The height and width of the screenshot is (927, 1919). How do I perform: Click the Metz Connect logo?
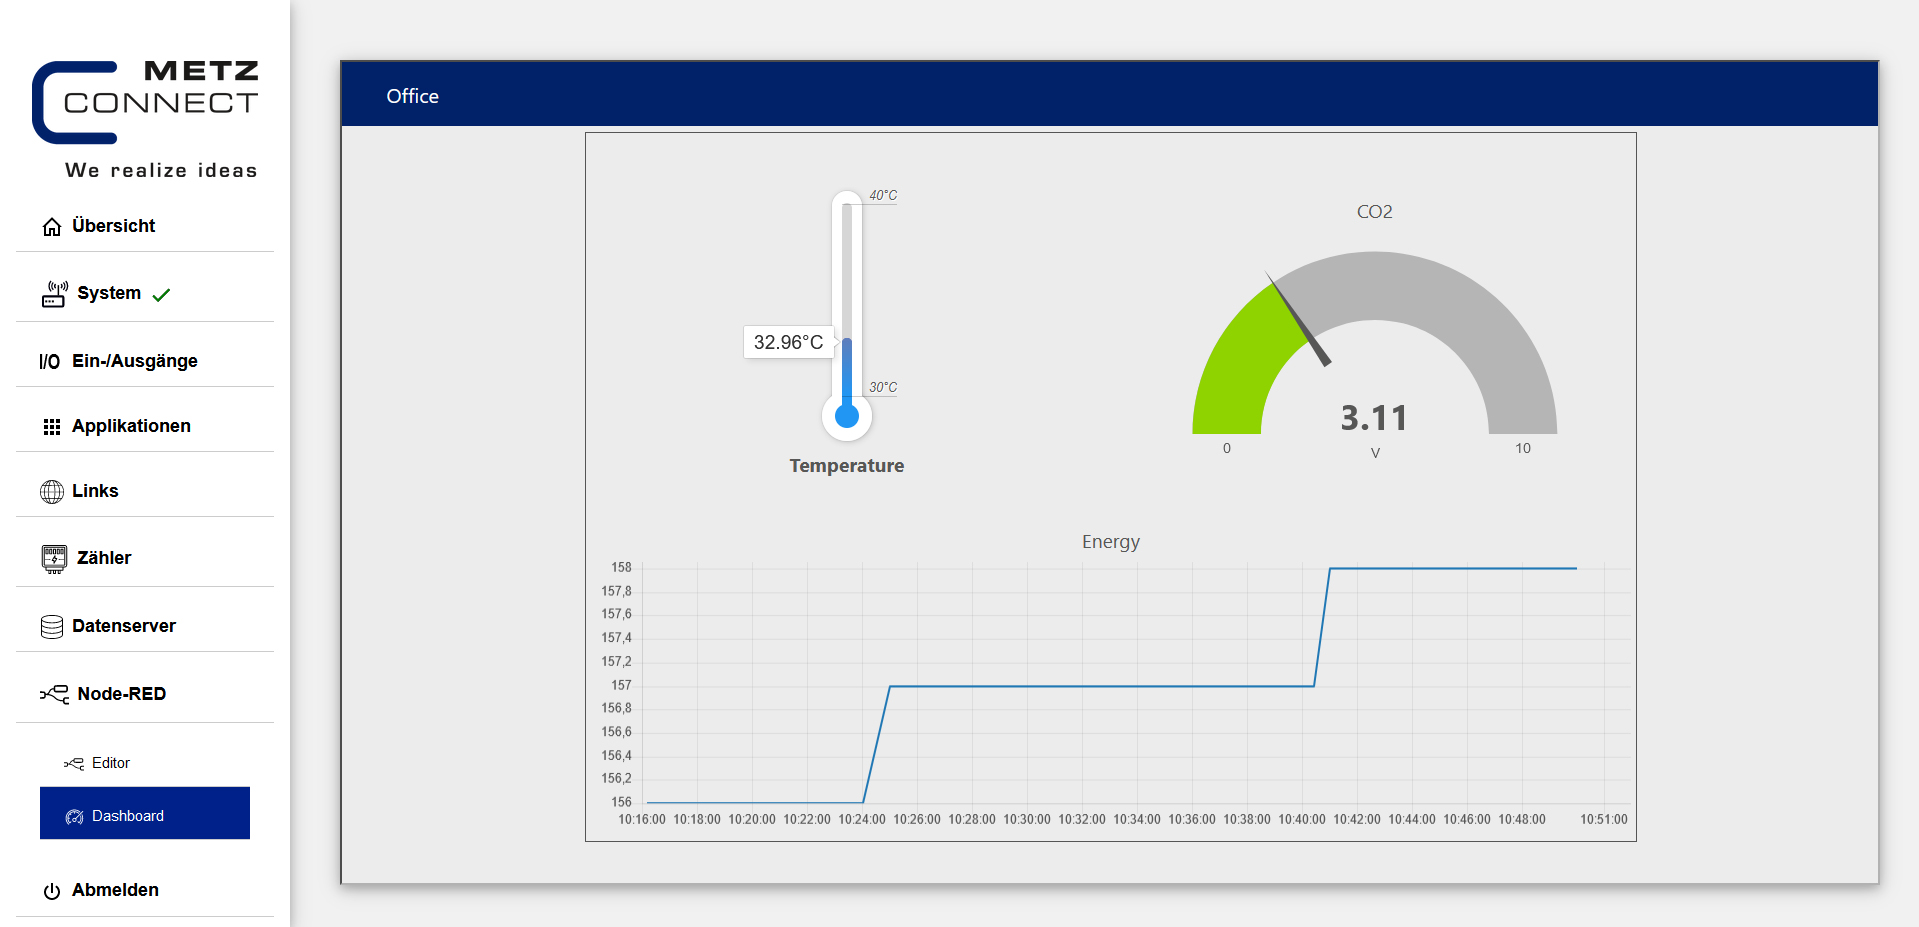coord(146,119)
